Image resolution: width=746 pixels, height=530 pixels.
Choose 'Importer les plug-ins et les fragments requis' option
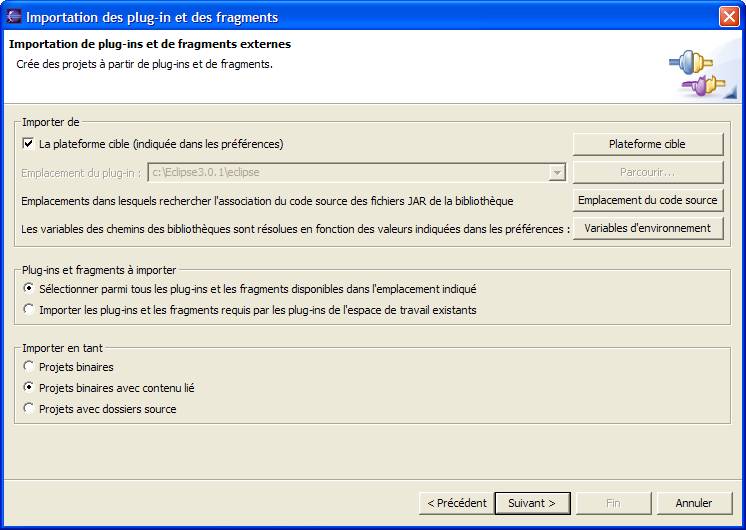[x=28, y=310]
